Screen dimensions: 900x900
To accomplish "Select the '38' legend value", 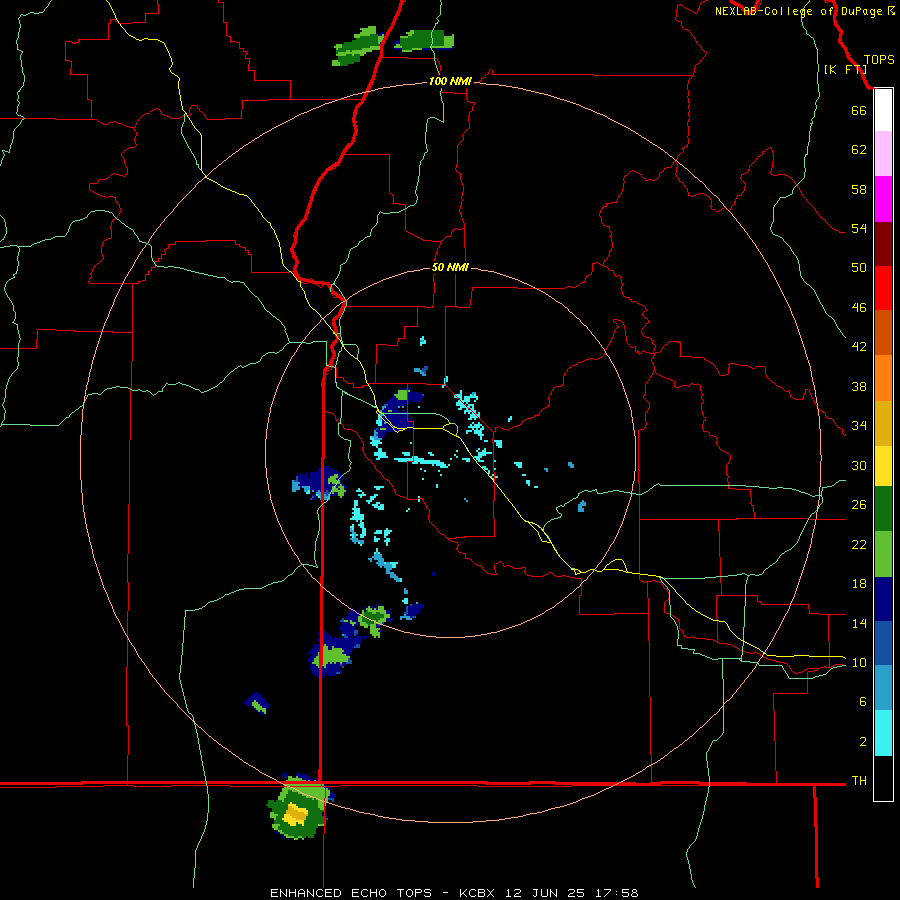I will click(x=859, y=386).
